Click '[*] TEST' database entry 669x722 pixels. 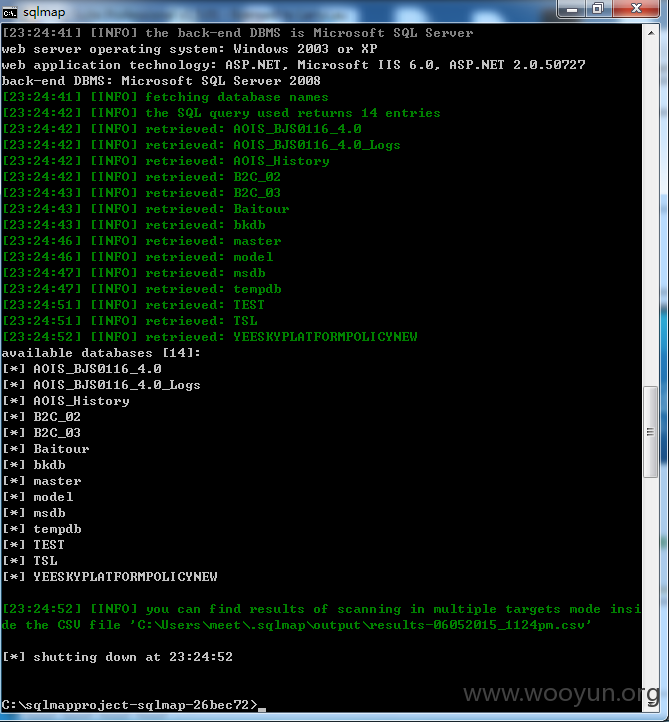(x=34, y=545)
